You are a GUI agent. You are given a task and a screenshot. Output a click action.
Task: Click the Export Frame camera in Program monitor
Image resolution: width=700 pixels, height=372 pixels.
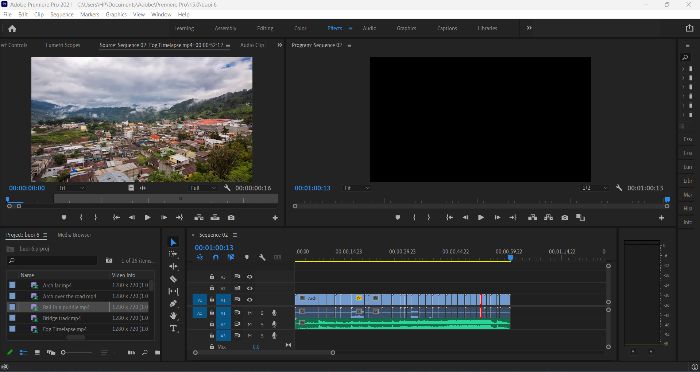point(565,217)
